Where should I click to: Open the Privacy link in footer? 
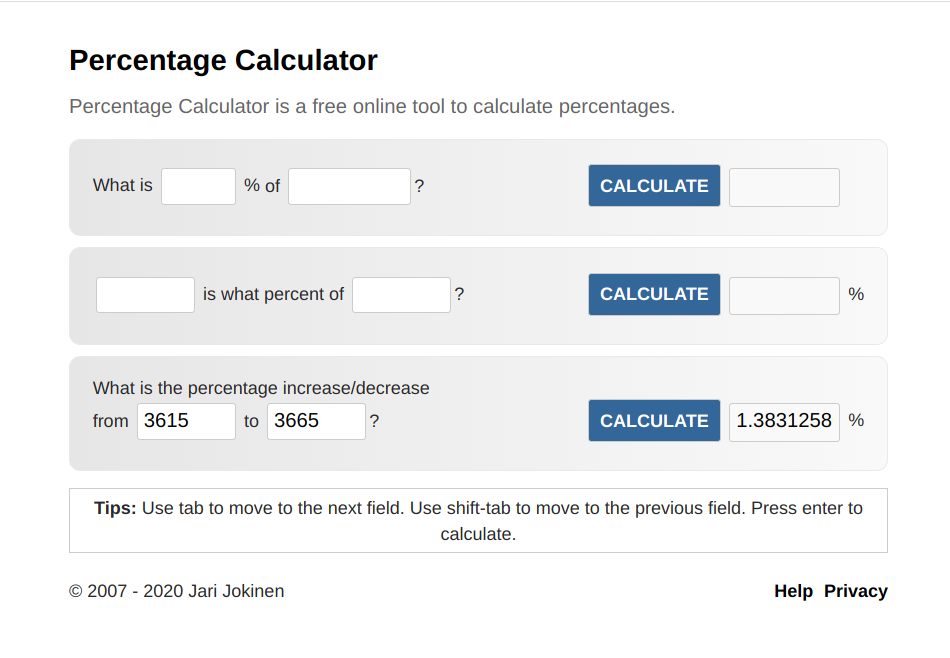[855, 591]
